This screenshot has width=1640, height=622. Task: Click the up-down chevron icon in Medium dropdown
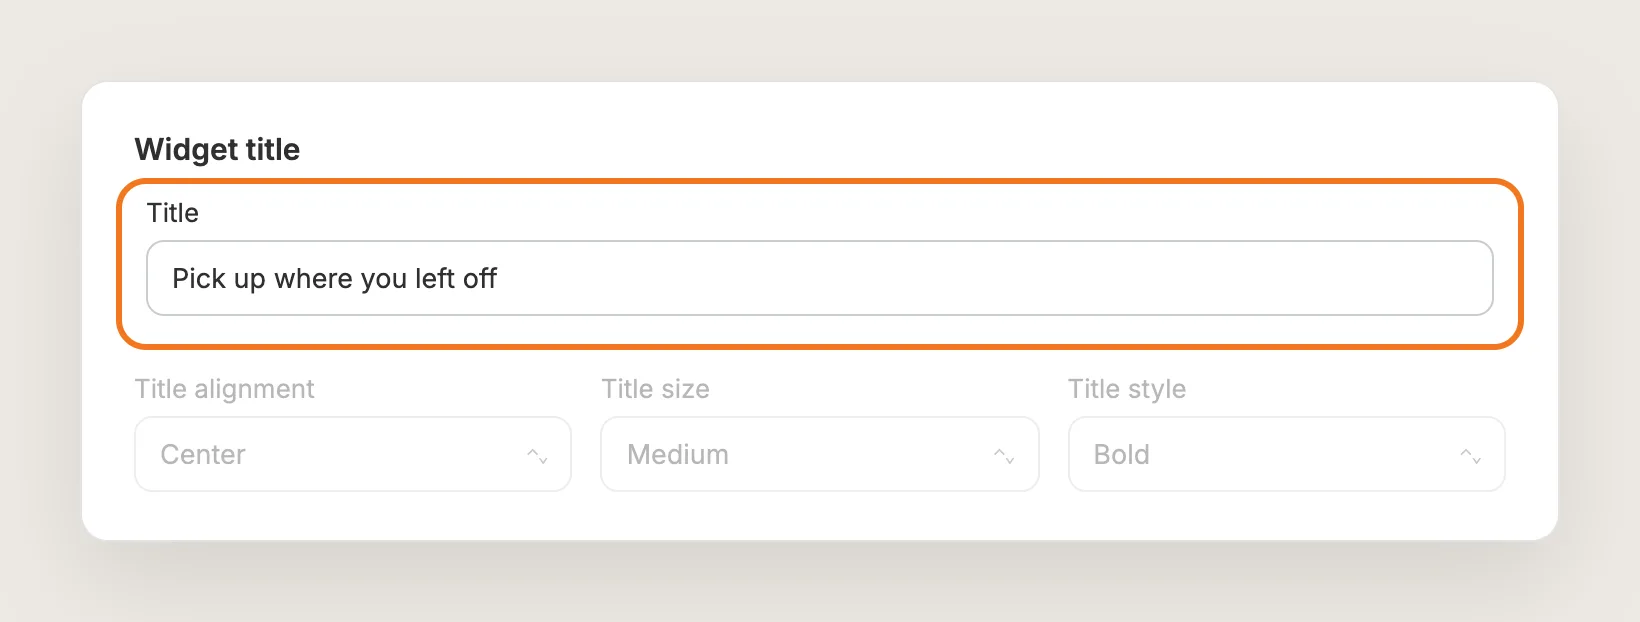pos(1004,456)
